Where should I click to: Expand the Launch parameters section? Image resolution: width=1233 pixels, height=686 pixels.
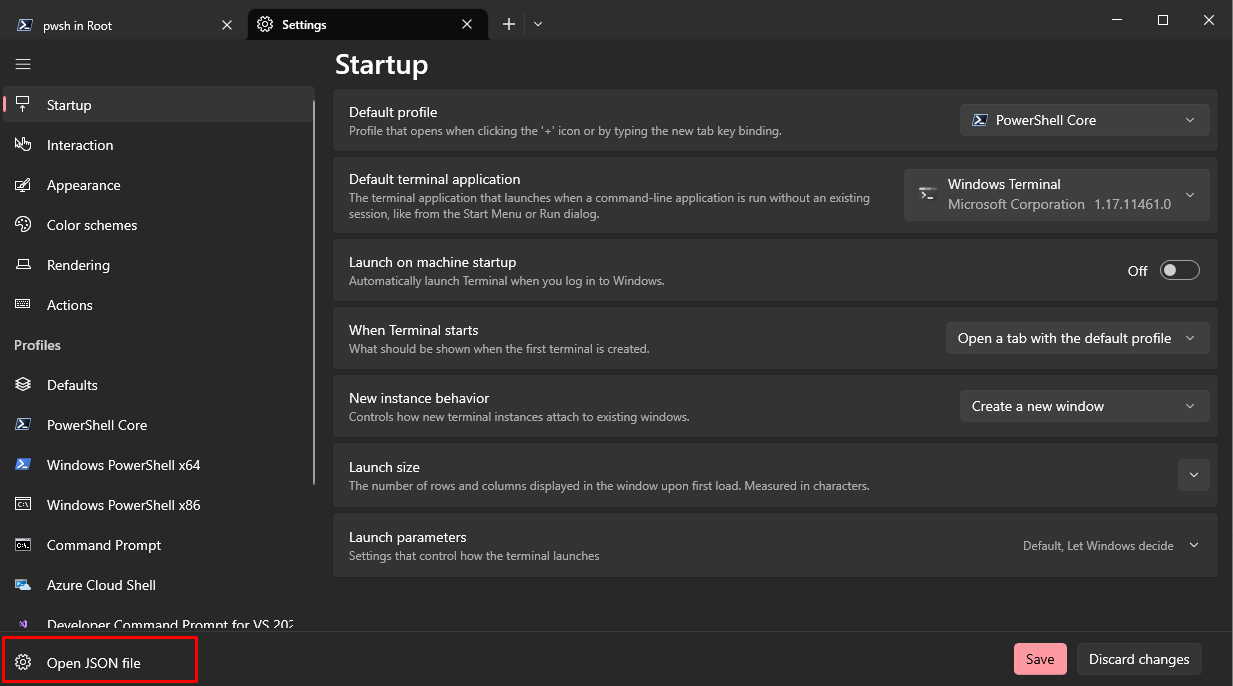tap(1194, 546)
